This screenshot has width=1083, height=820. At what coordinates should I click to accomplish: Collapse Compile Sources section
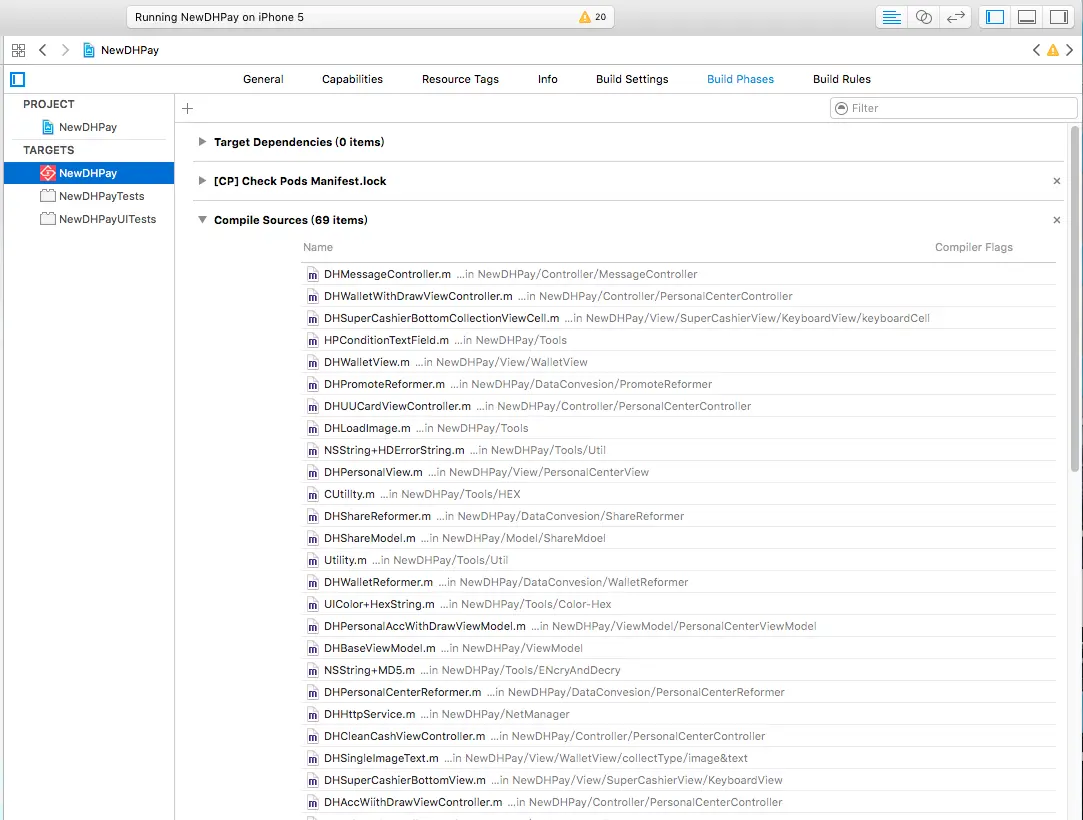(202, 220)
